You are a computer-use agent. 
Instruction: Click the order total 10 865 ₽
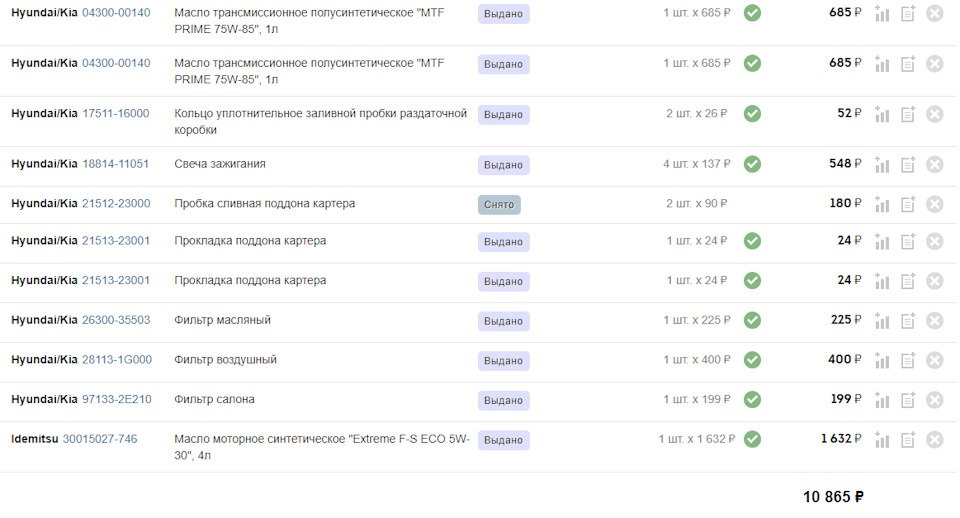pos(833,497)
